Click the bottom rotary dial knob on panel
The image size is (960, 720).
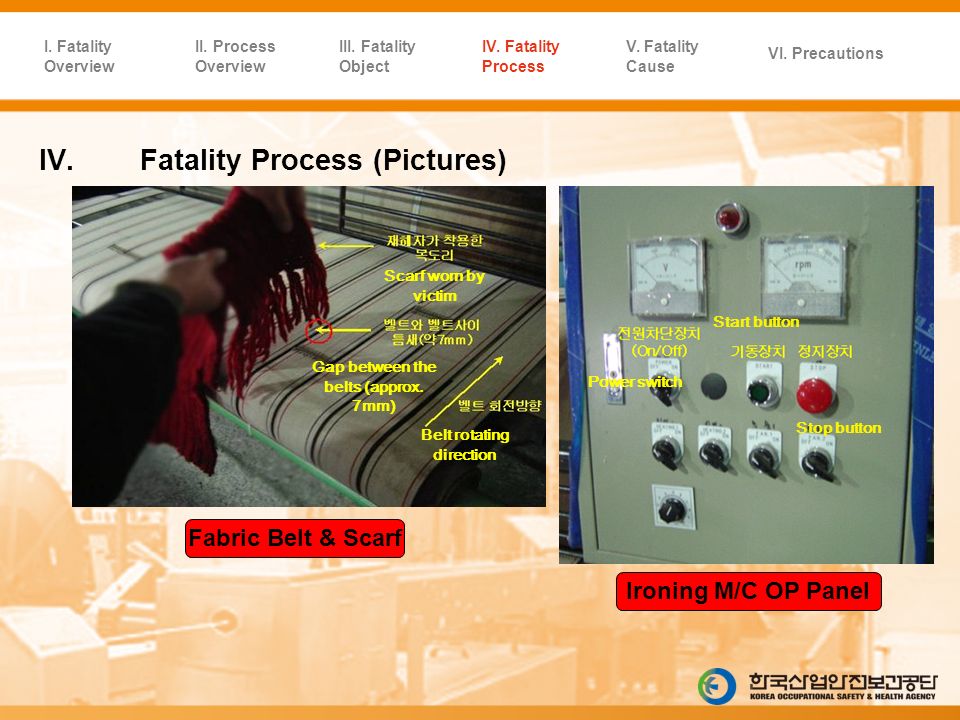pyautogui.click(x=672, y=509)
